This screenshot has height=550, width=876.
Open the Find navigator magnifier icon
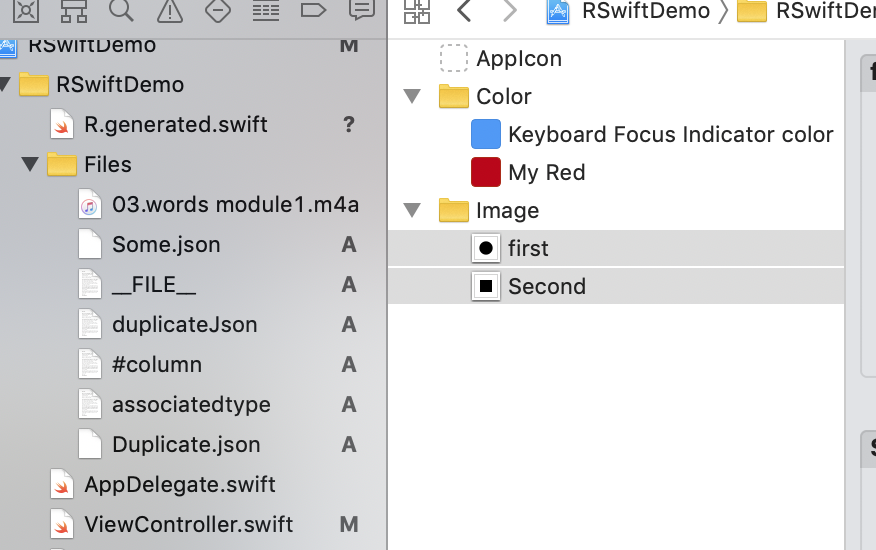pyautogui.click(x=121, y=10)
